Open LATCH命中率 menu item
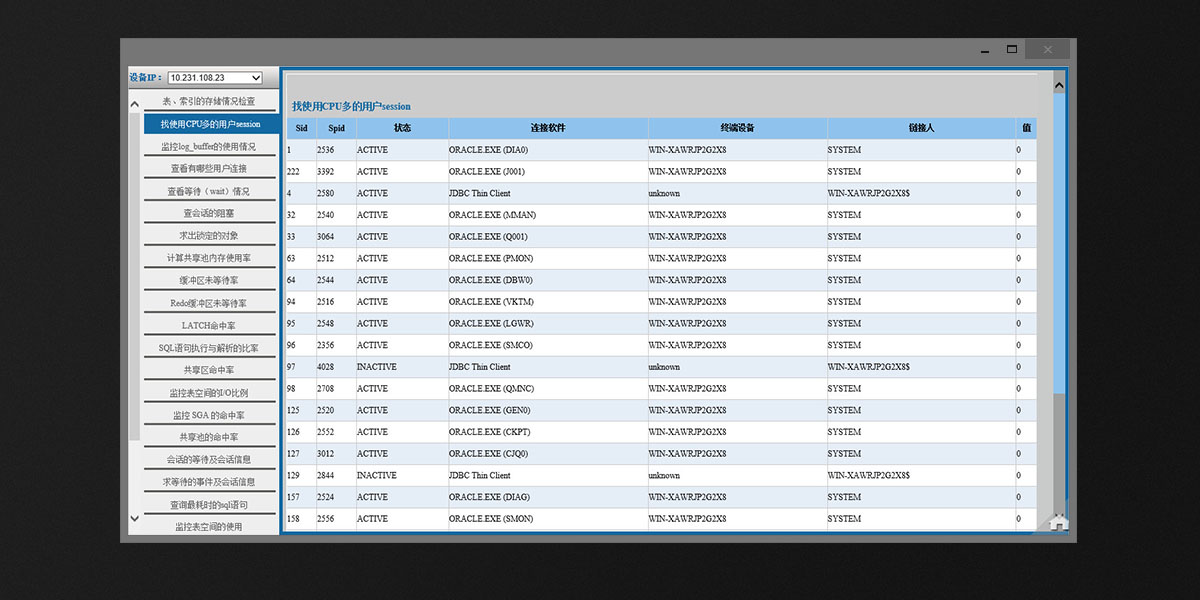Viewport: 1200px width, 600px height. (209, 326)
